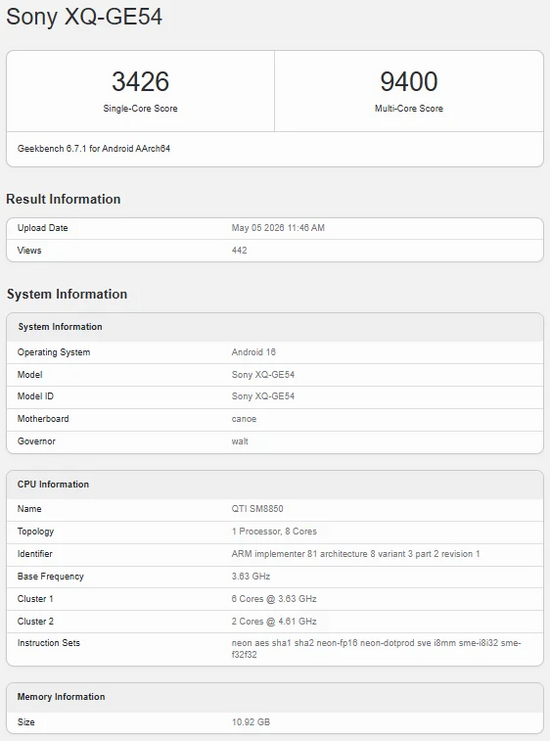
Task: Click the Operating System value Android 16
Action: point(253,352)
